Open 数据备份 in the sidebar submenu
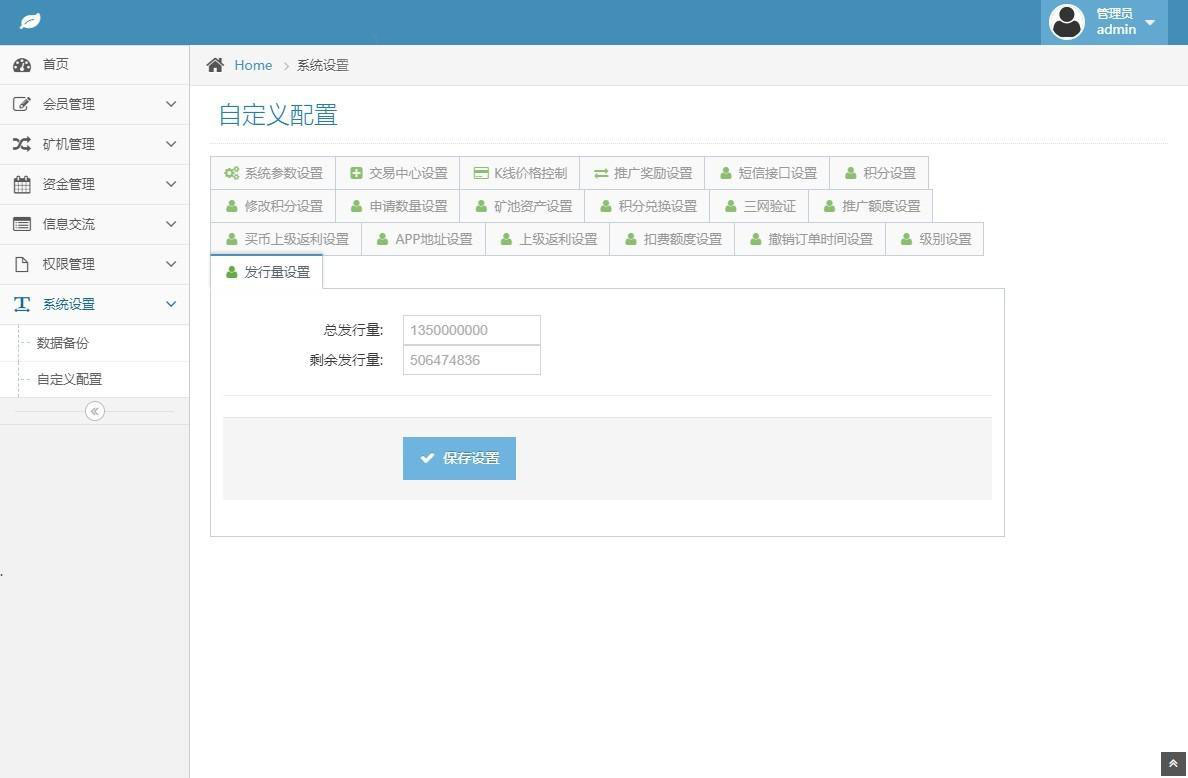This screenshot has height=778, width=1188. click(x=63, y=343)
